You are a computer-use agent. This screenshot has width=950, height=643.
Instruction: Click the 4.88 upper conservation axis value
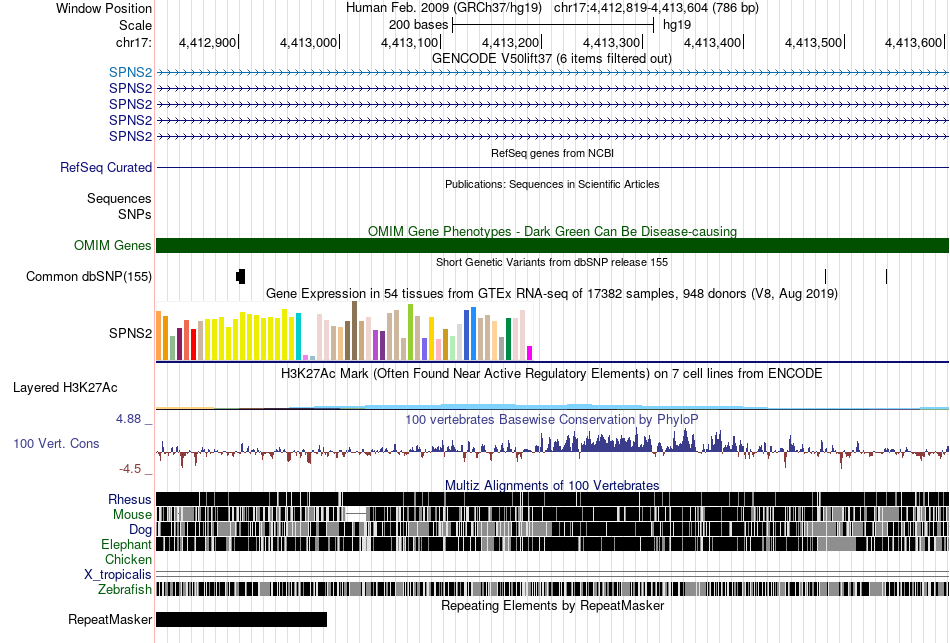[128, 419]
